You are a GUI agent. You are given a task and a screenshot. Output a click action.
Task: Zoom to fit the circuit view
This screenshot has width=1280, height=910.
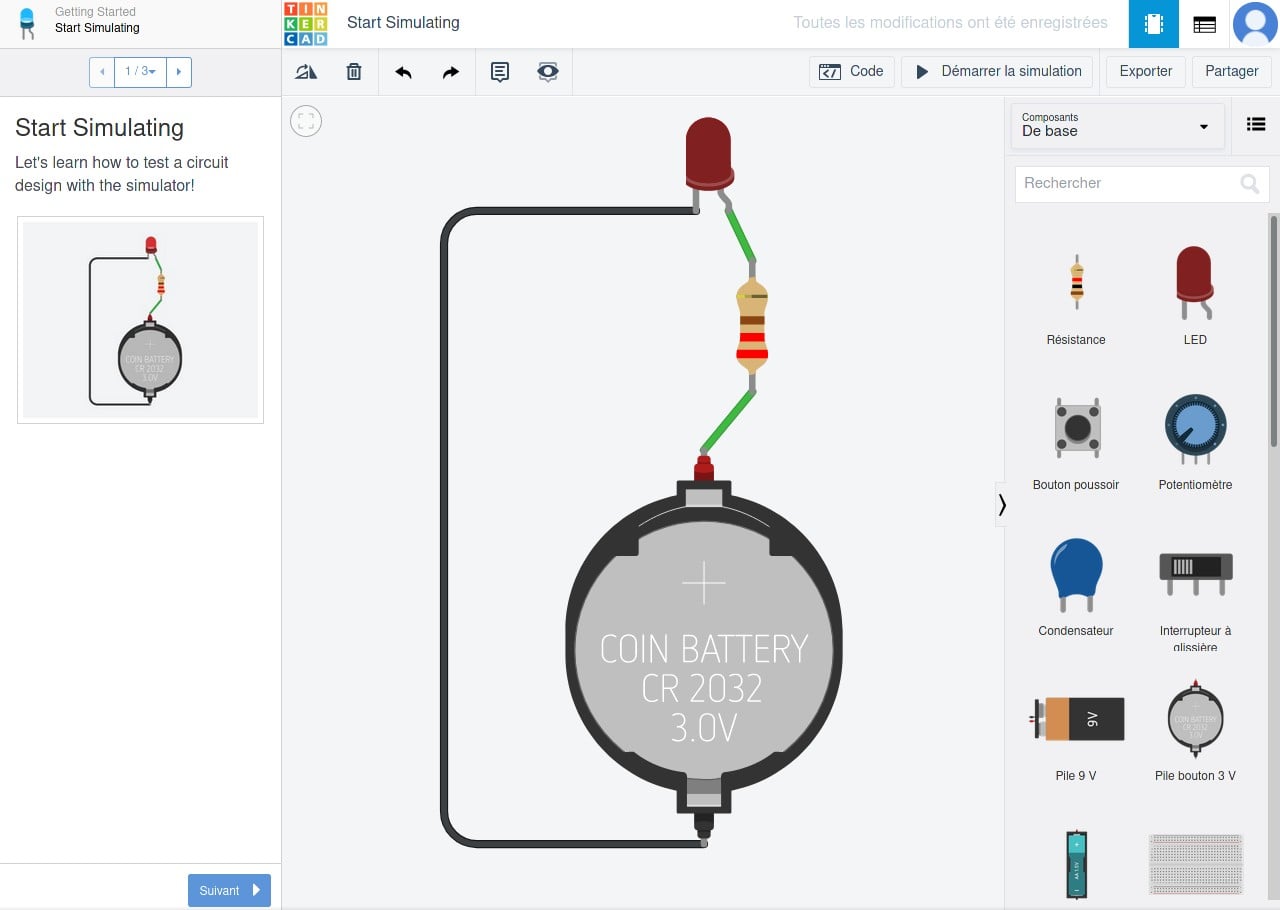(306, 121)
